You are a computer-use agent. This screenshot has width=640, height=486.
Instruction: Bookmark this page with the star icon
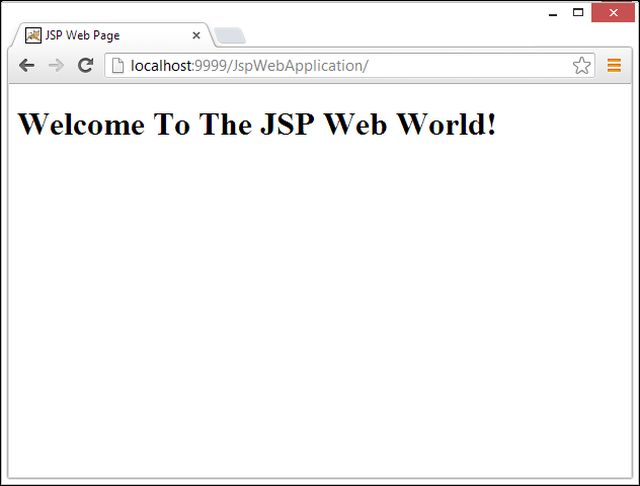(x=582, y=65)
